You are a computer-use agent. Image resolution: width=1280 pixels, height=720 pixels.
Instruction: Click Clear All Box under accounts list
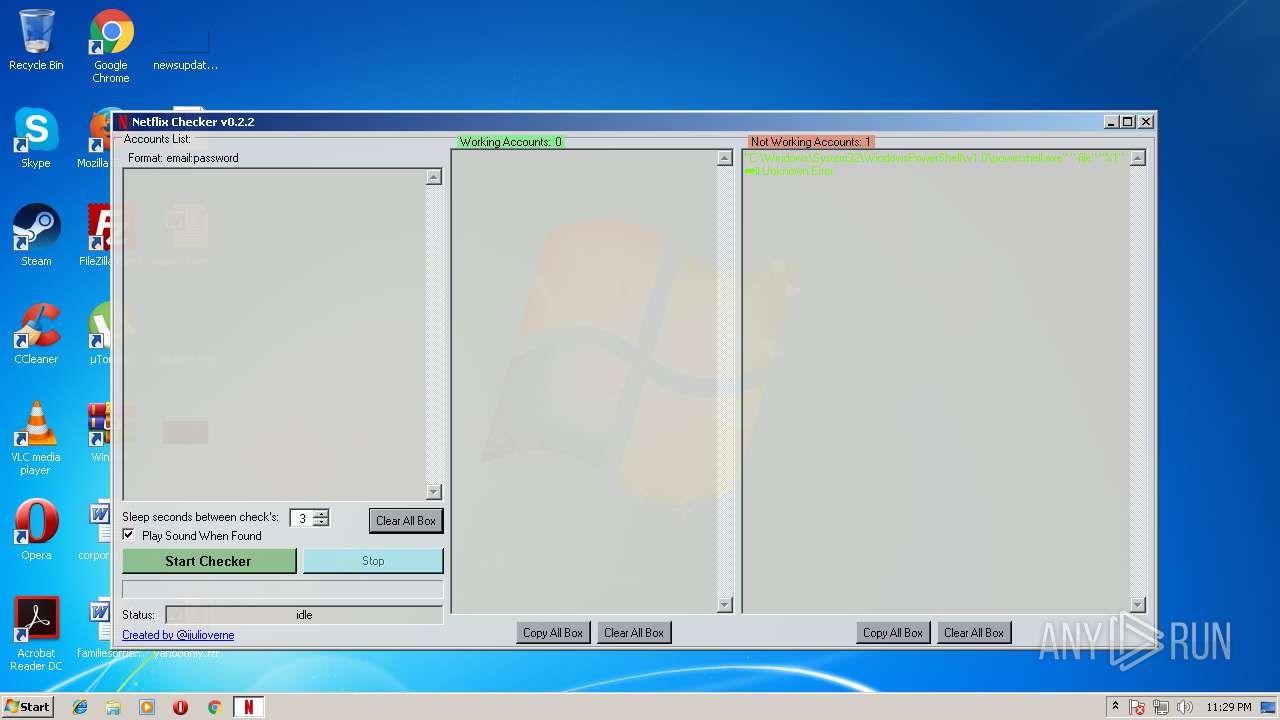click(x=406, y=521)
